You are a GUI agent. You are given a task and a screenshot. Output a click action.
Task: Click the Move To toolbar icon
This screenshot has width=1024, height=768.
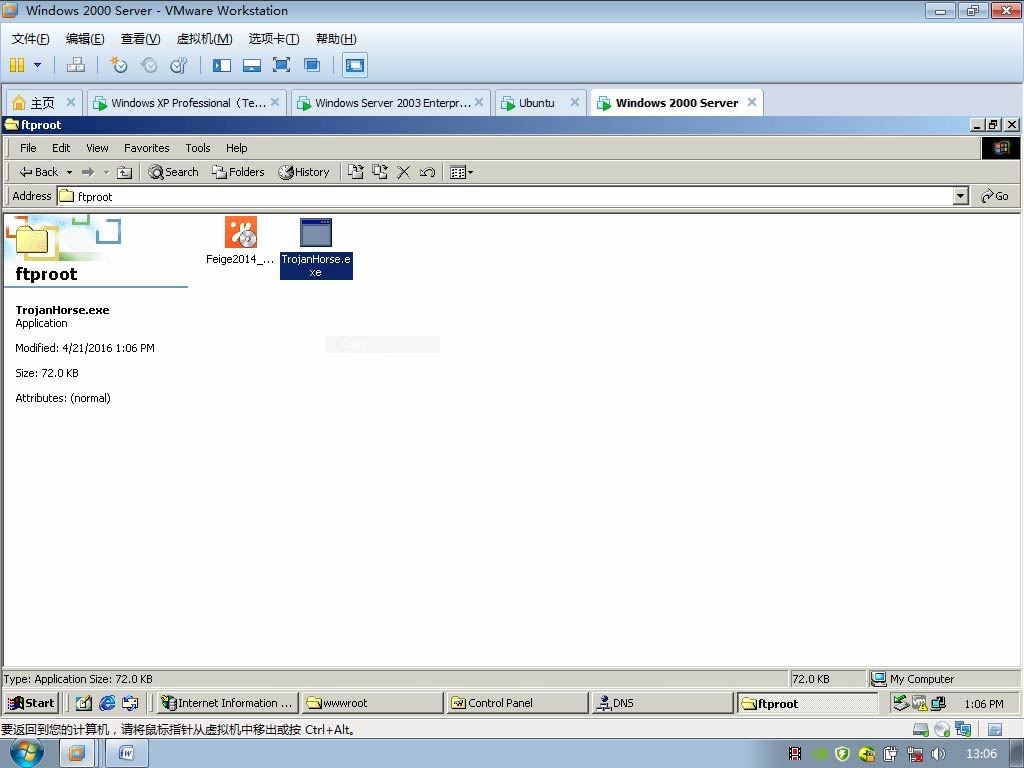(355, 172)
